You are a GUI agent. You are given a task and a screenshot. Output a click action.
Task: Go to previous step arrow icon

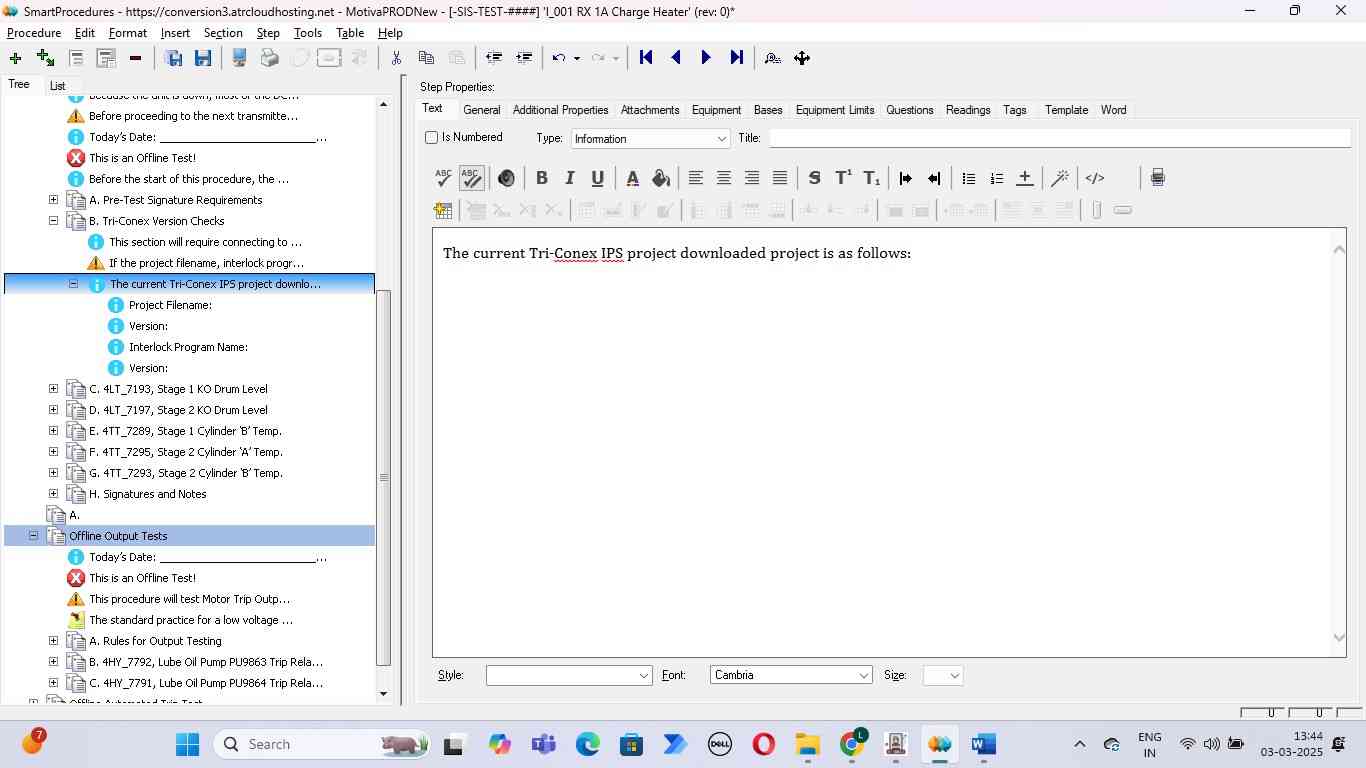[676, 58]
